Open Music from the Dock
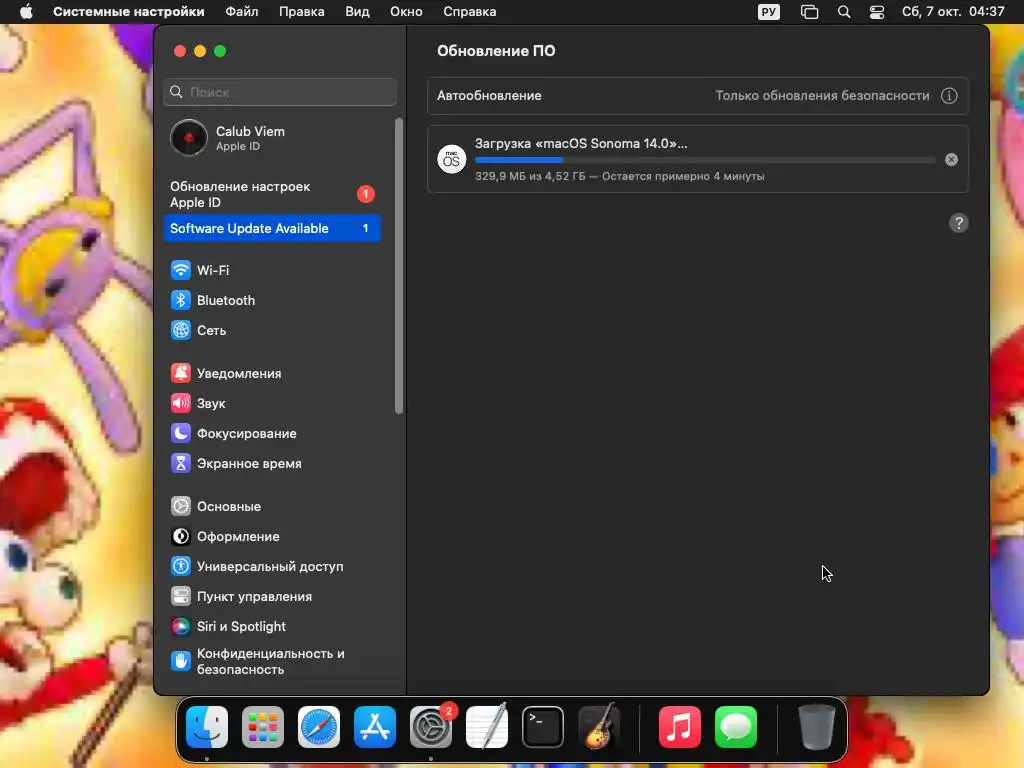This screenshot has width=1024, height=768. [680, 727]
